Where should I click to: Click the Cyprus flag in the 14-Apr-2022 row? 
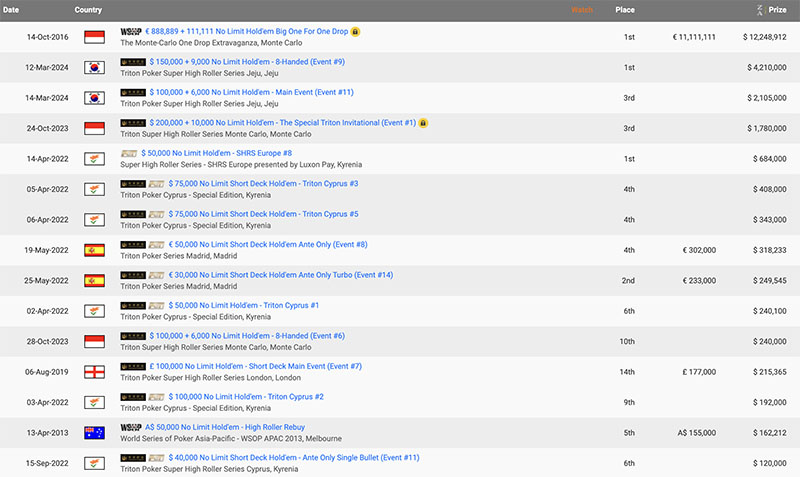point(95,159)
